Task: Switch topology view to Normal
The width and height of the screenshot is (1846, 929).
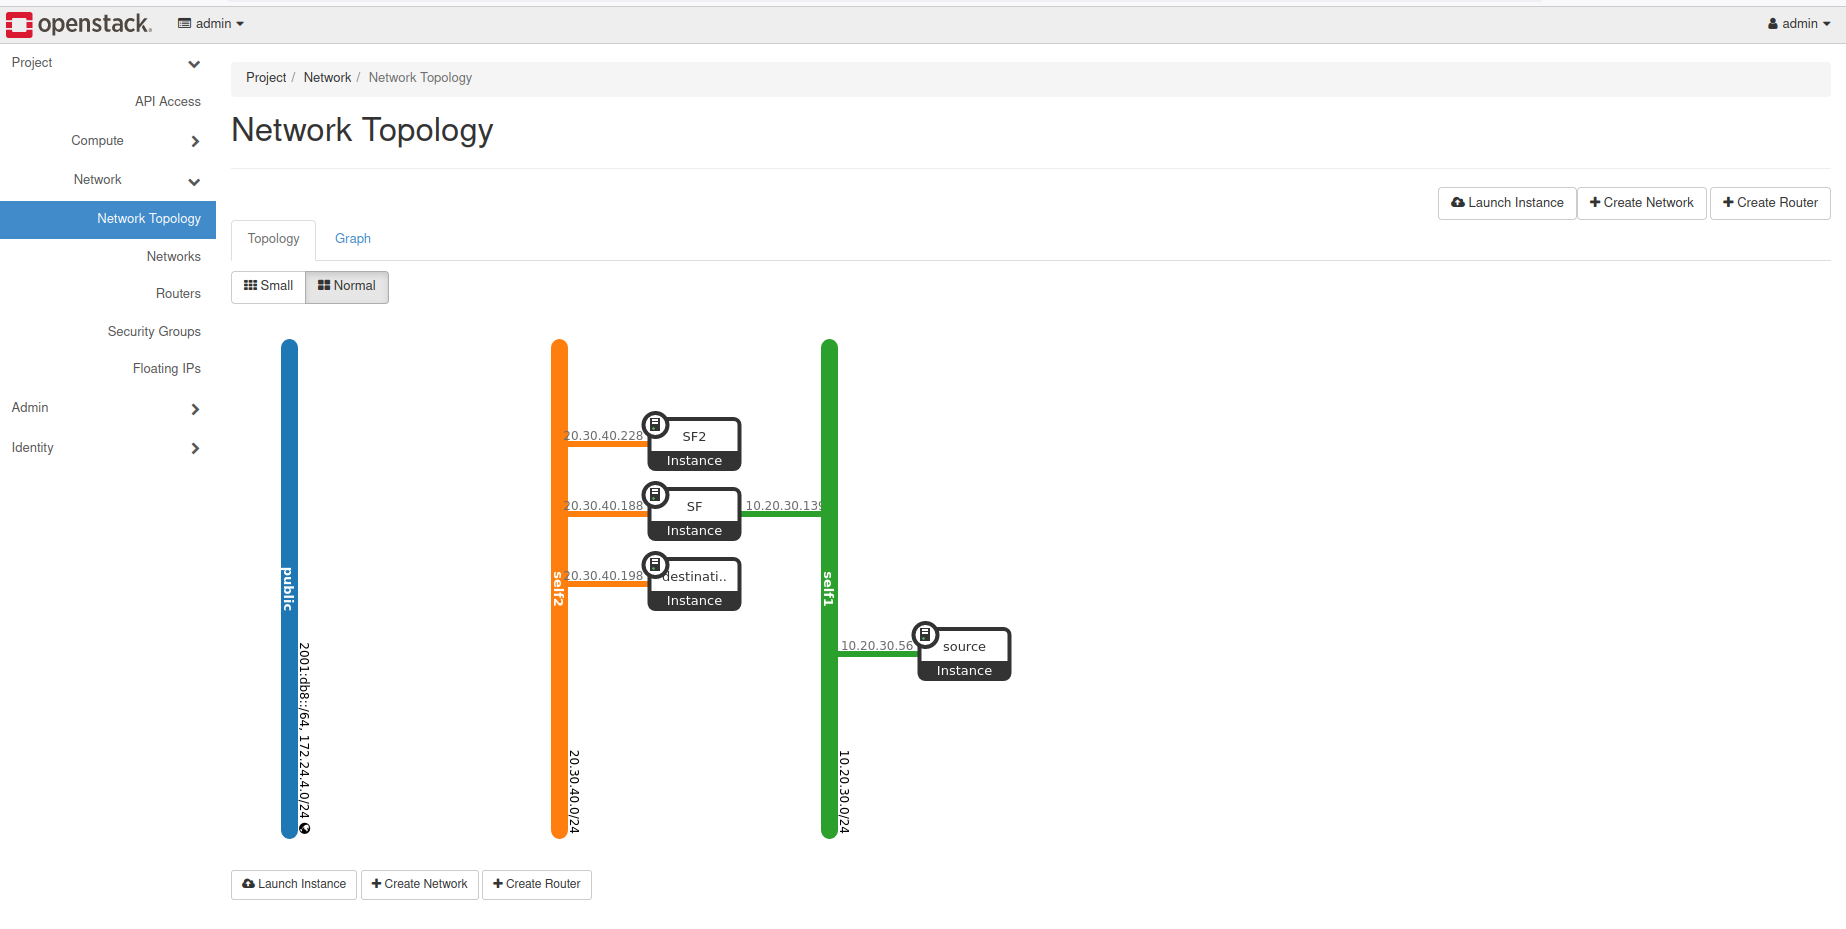Action: pos(347,286)
